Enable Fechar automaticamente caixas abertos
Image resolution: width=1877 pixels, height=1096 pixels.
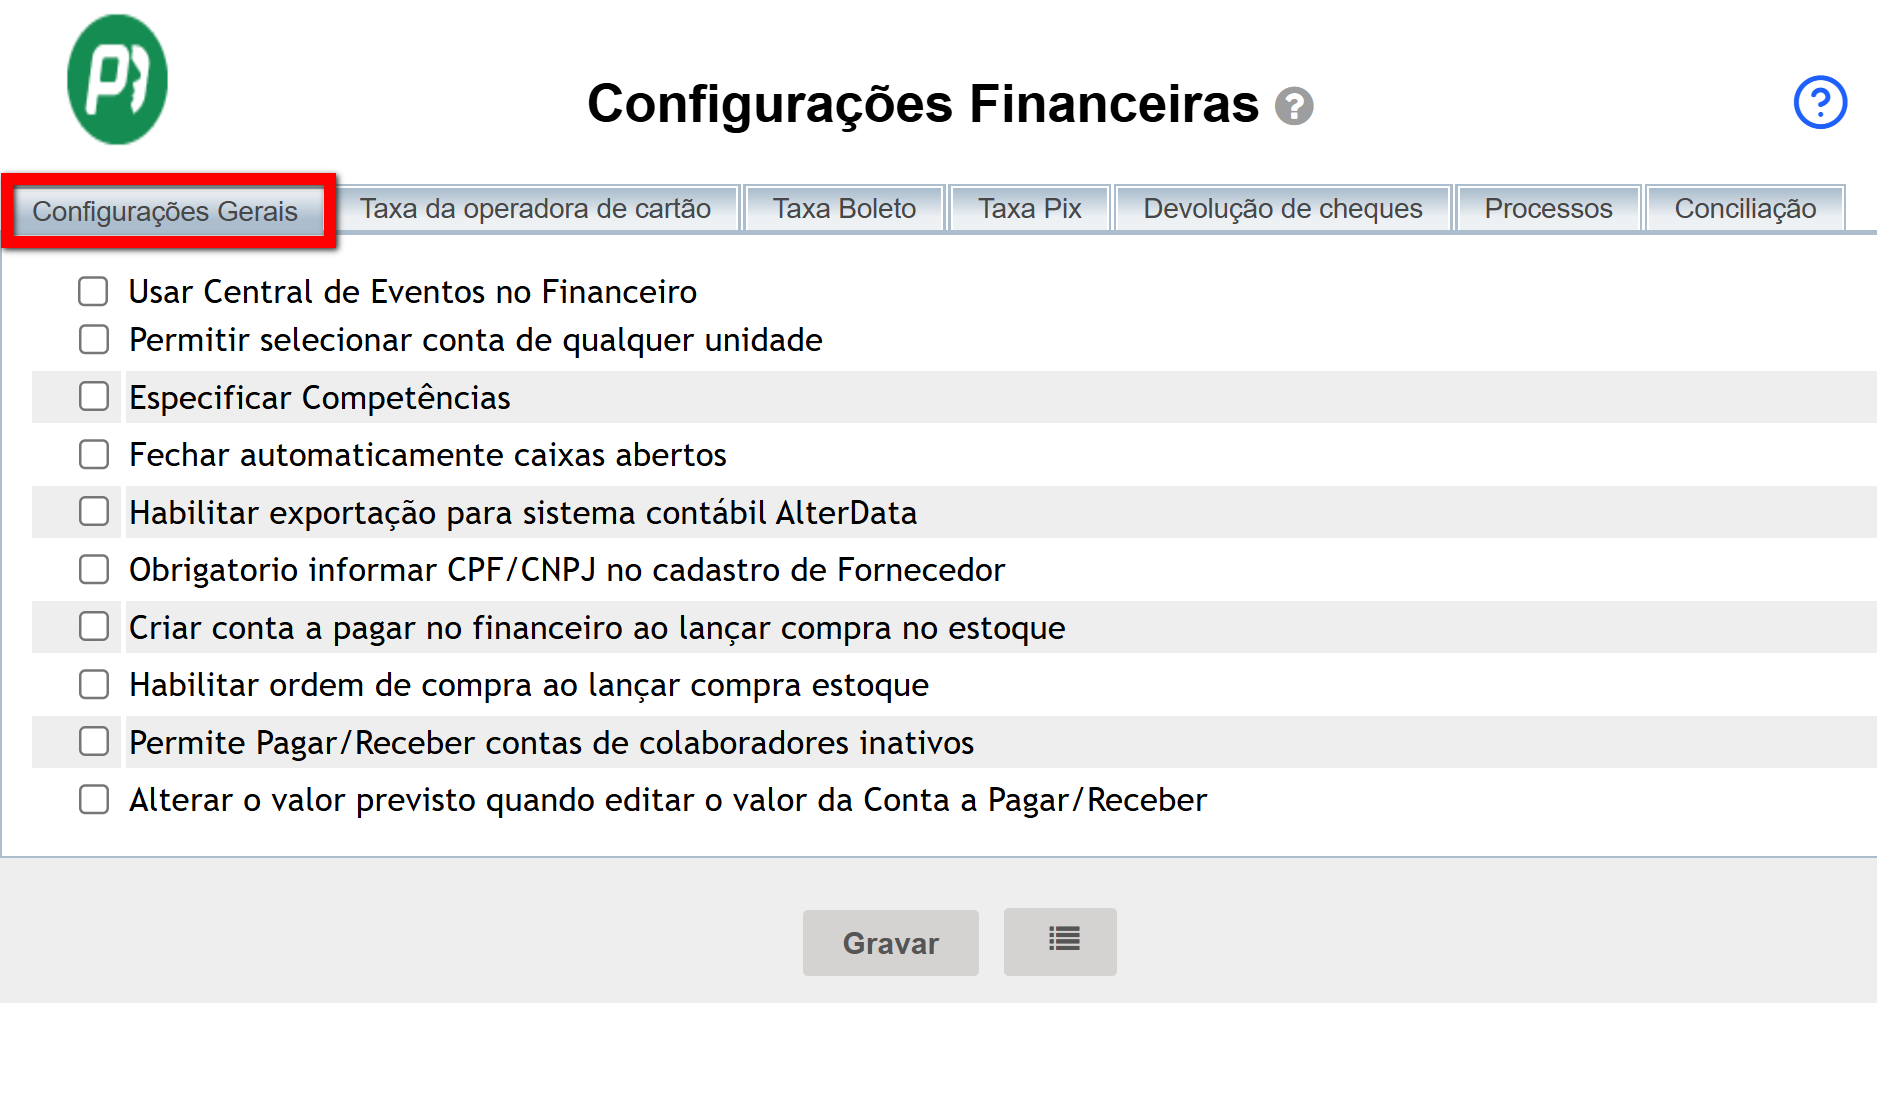(x=94, y=455)
